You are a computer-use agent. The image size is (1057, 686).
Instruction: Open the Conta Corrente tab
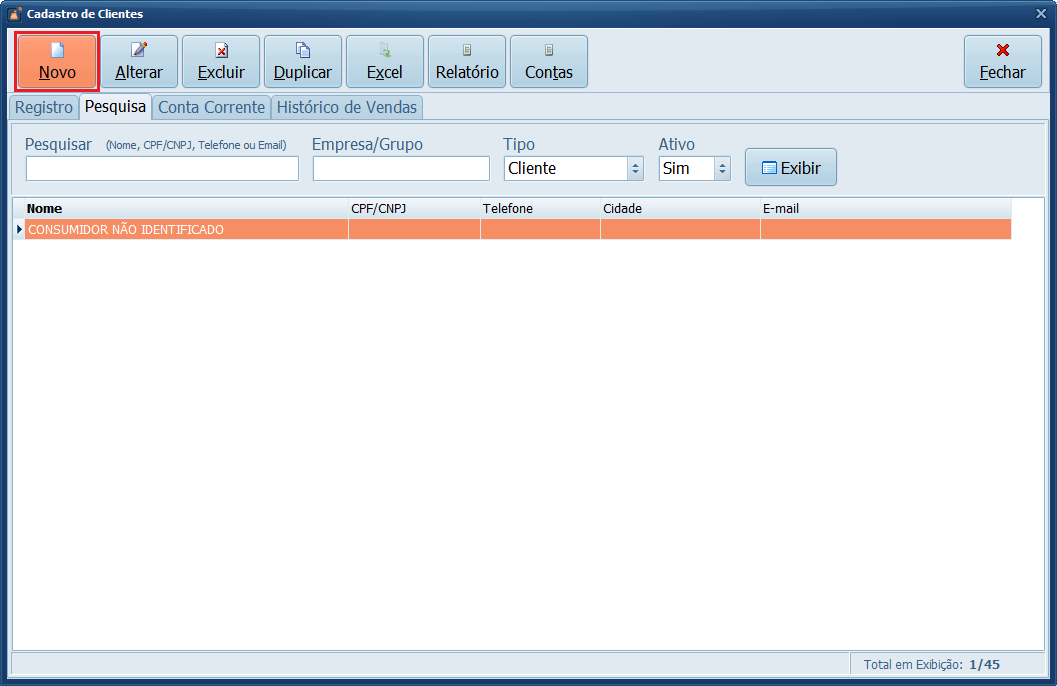(211, 107)
